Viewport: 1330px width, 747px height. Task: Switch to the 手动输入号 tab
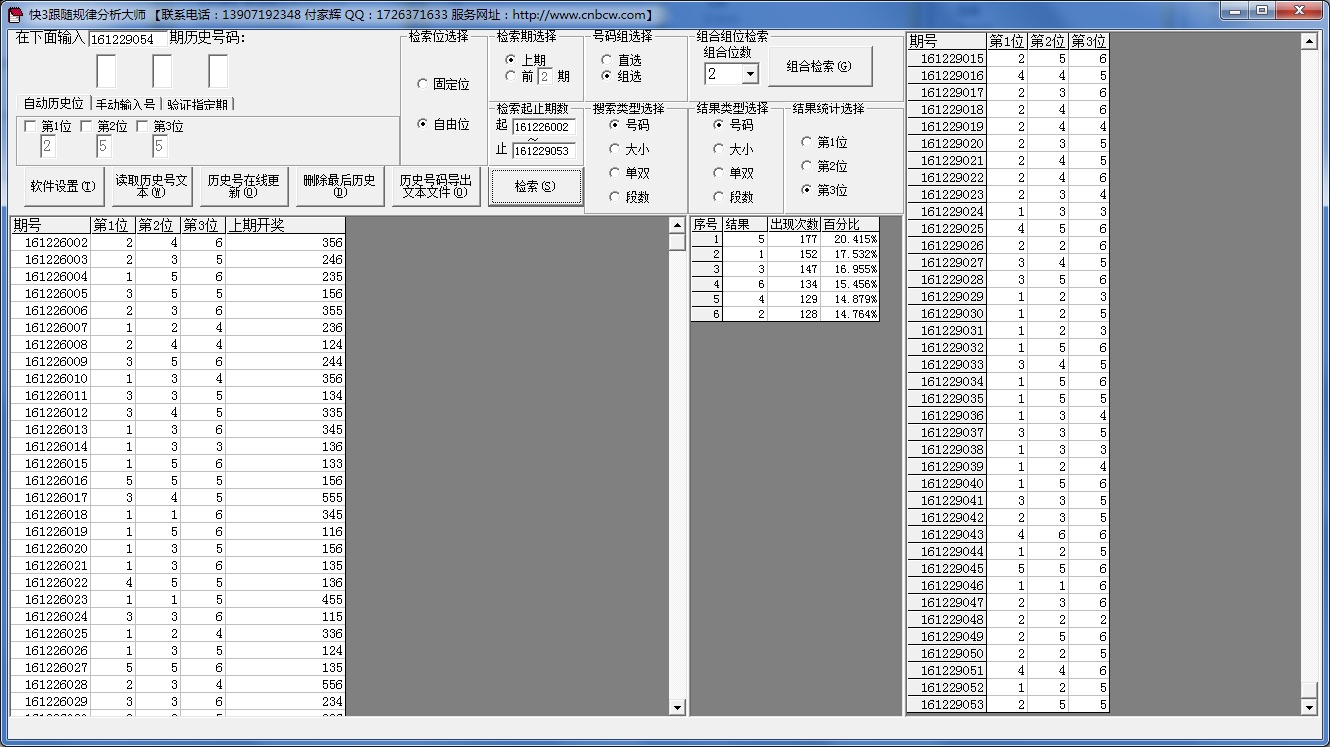[x=125, y=104]
